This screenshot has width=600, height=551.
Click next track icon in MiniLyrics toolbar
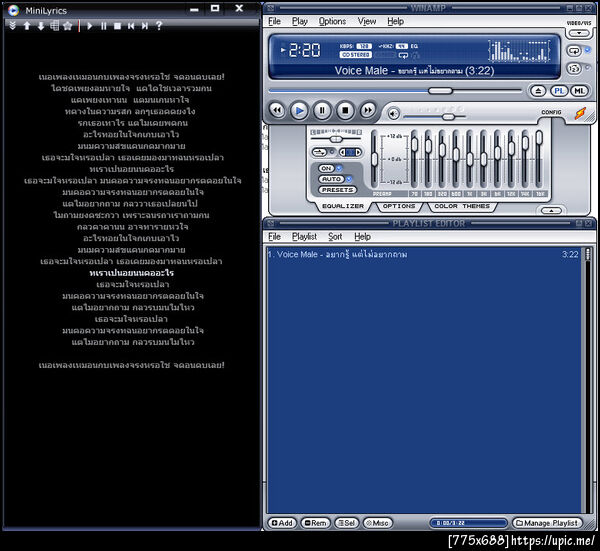pyautogui.click(x=145, y=26)
